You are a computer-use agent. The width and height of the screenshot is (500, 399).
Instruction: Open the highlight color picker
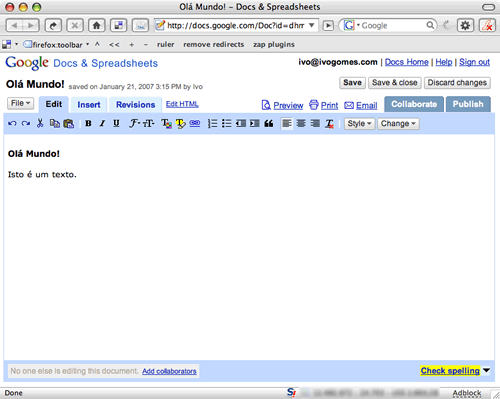point(180,124)
